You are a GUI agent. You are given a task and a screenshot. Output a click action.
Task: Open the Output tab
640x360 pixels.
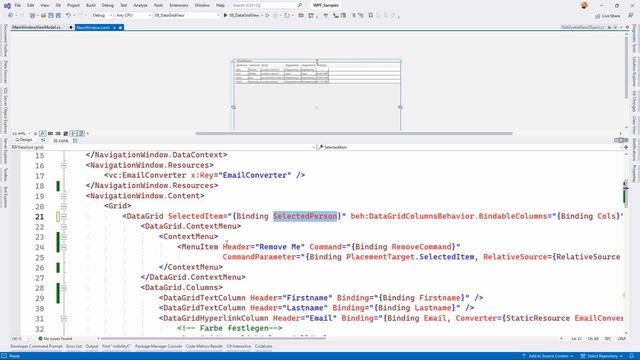click(92, 347)
